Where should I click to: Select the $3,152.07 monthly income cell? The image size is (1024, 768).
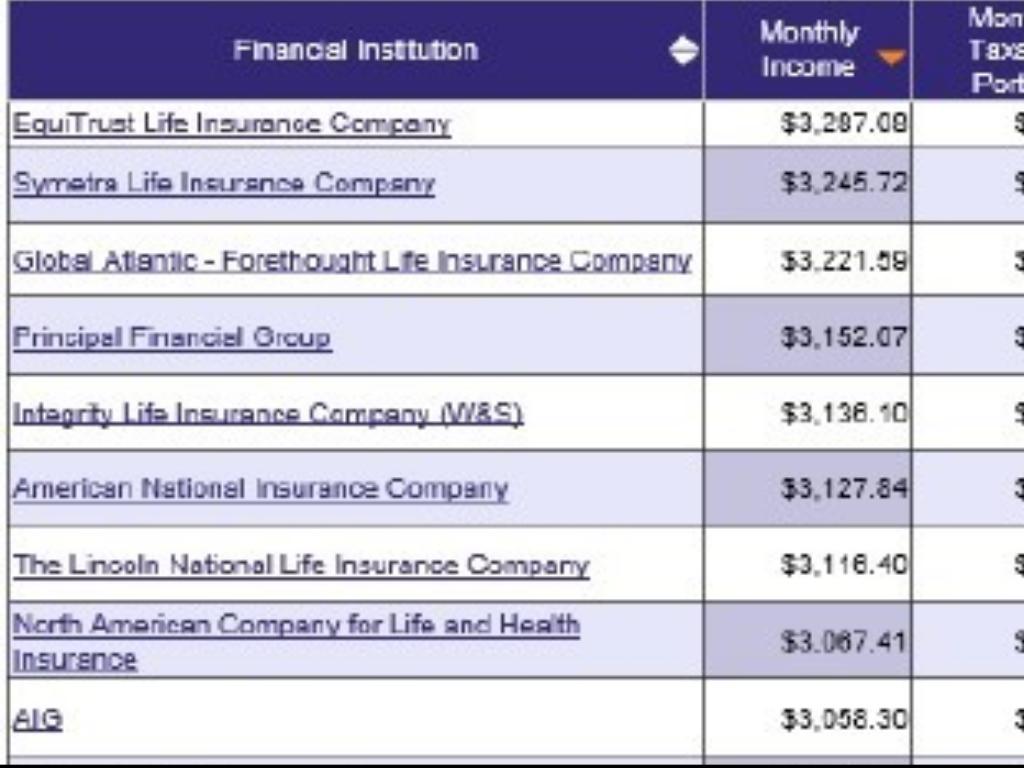pyautogui.click(x=843, y=338)
